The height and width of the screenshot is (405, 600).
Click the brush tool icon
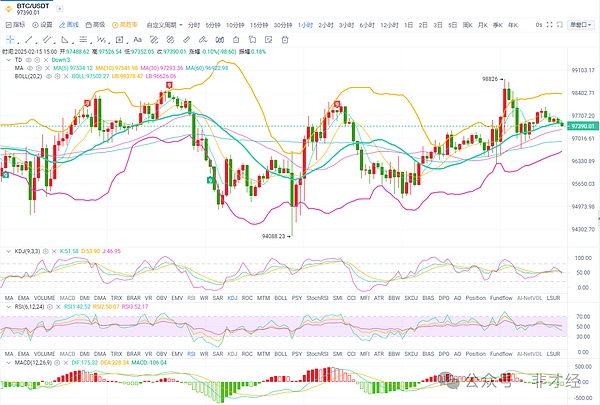[x=203, y=39]
